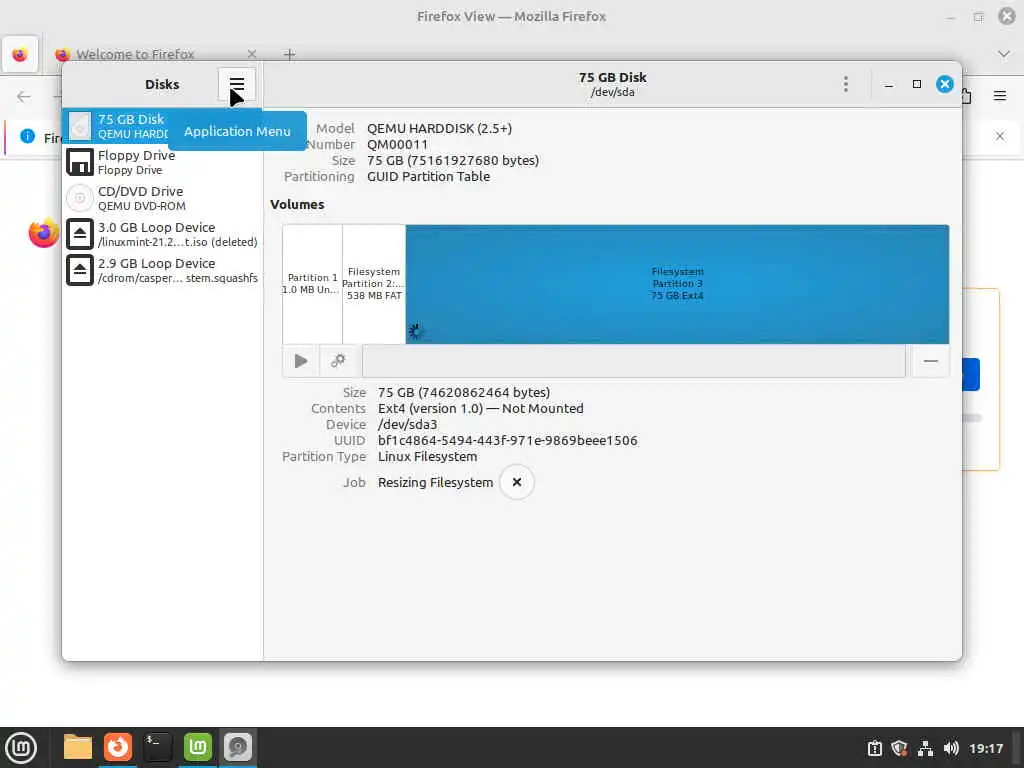
Task: Click serial number QM00011
Action: [398, 144]
